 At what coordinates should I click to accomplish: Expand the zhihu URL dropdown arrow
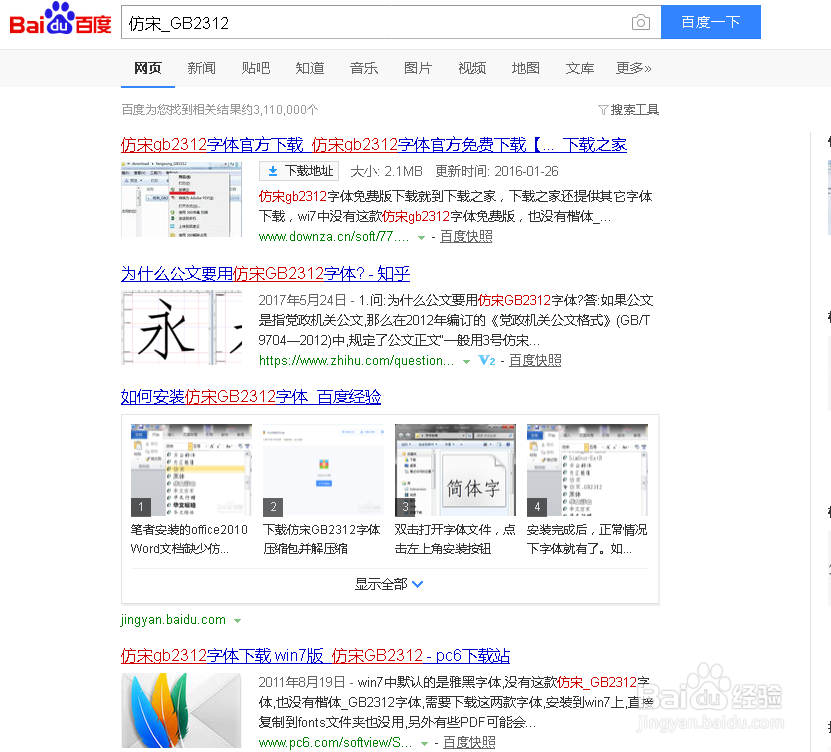(x=466, y=362)
